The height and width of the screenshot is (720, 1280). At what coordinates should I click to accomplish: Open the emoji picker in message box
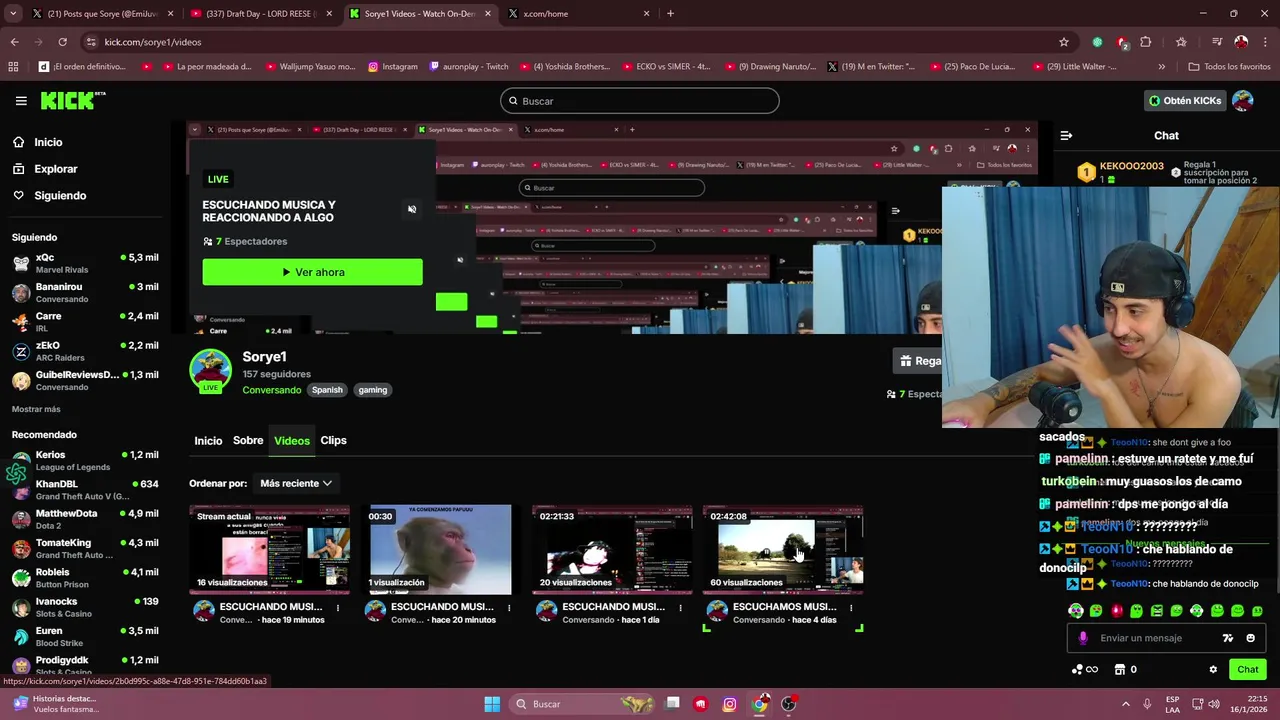[1250, 638]
